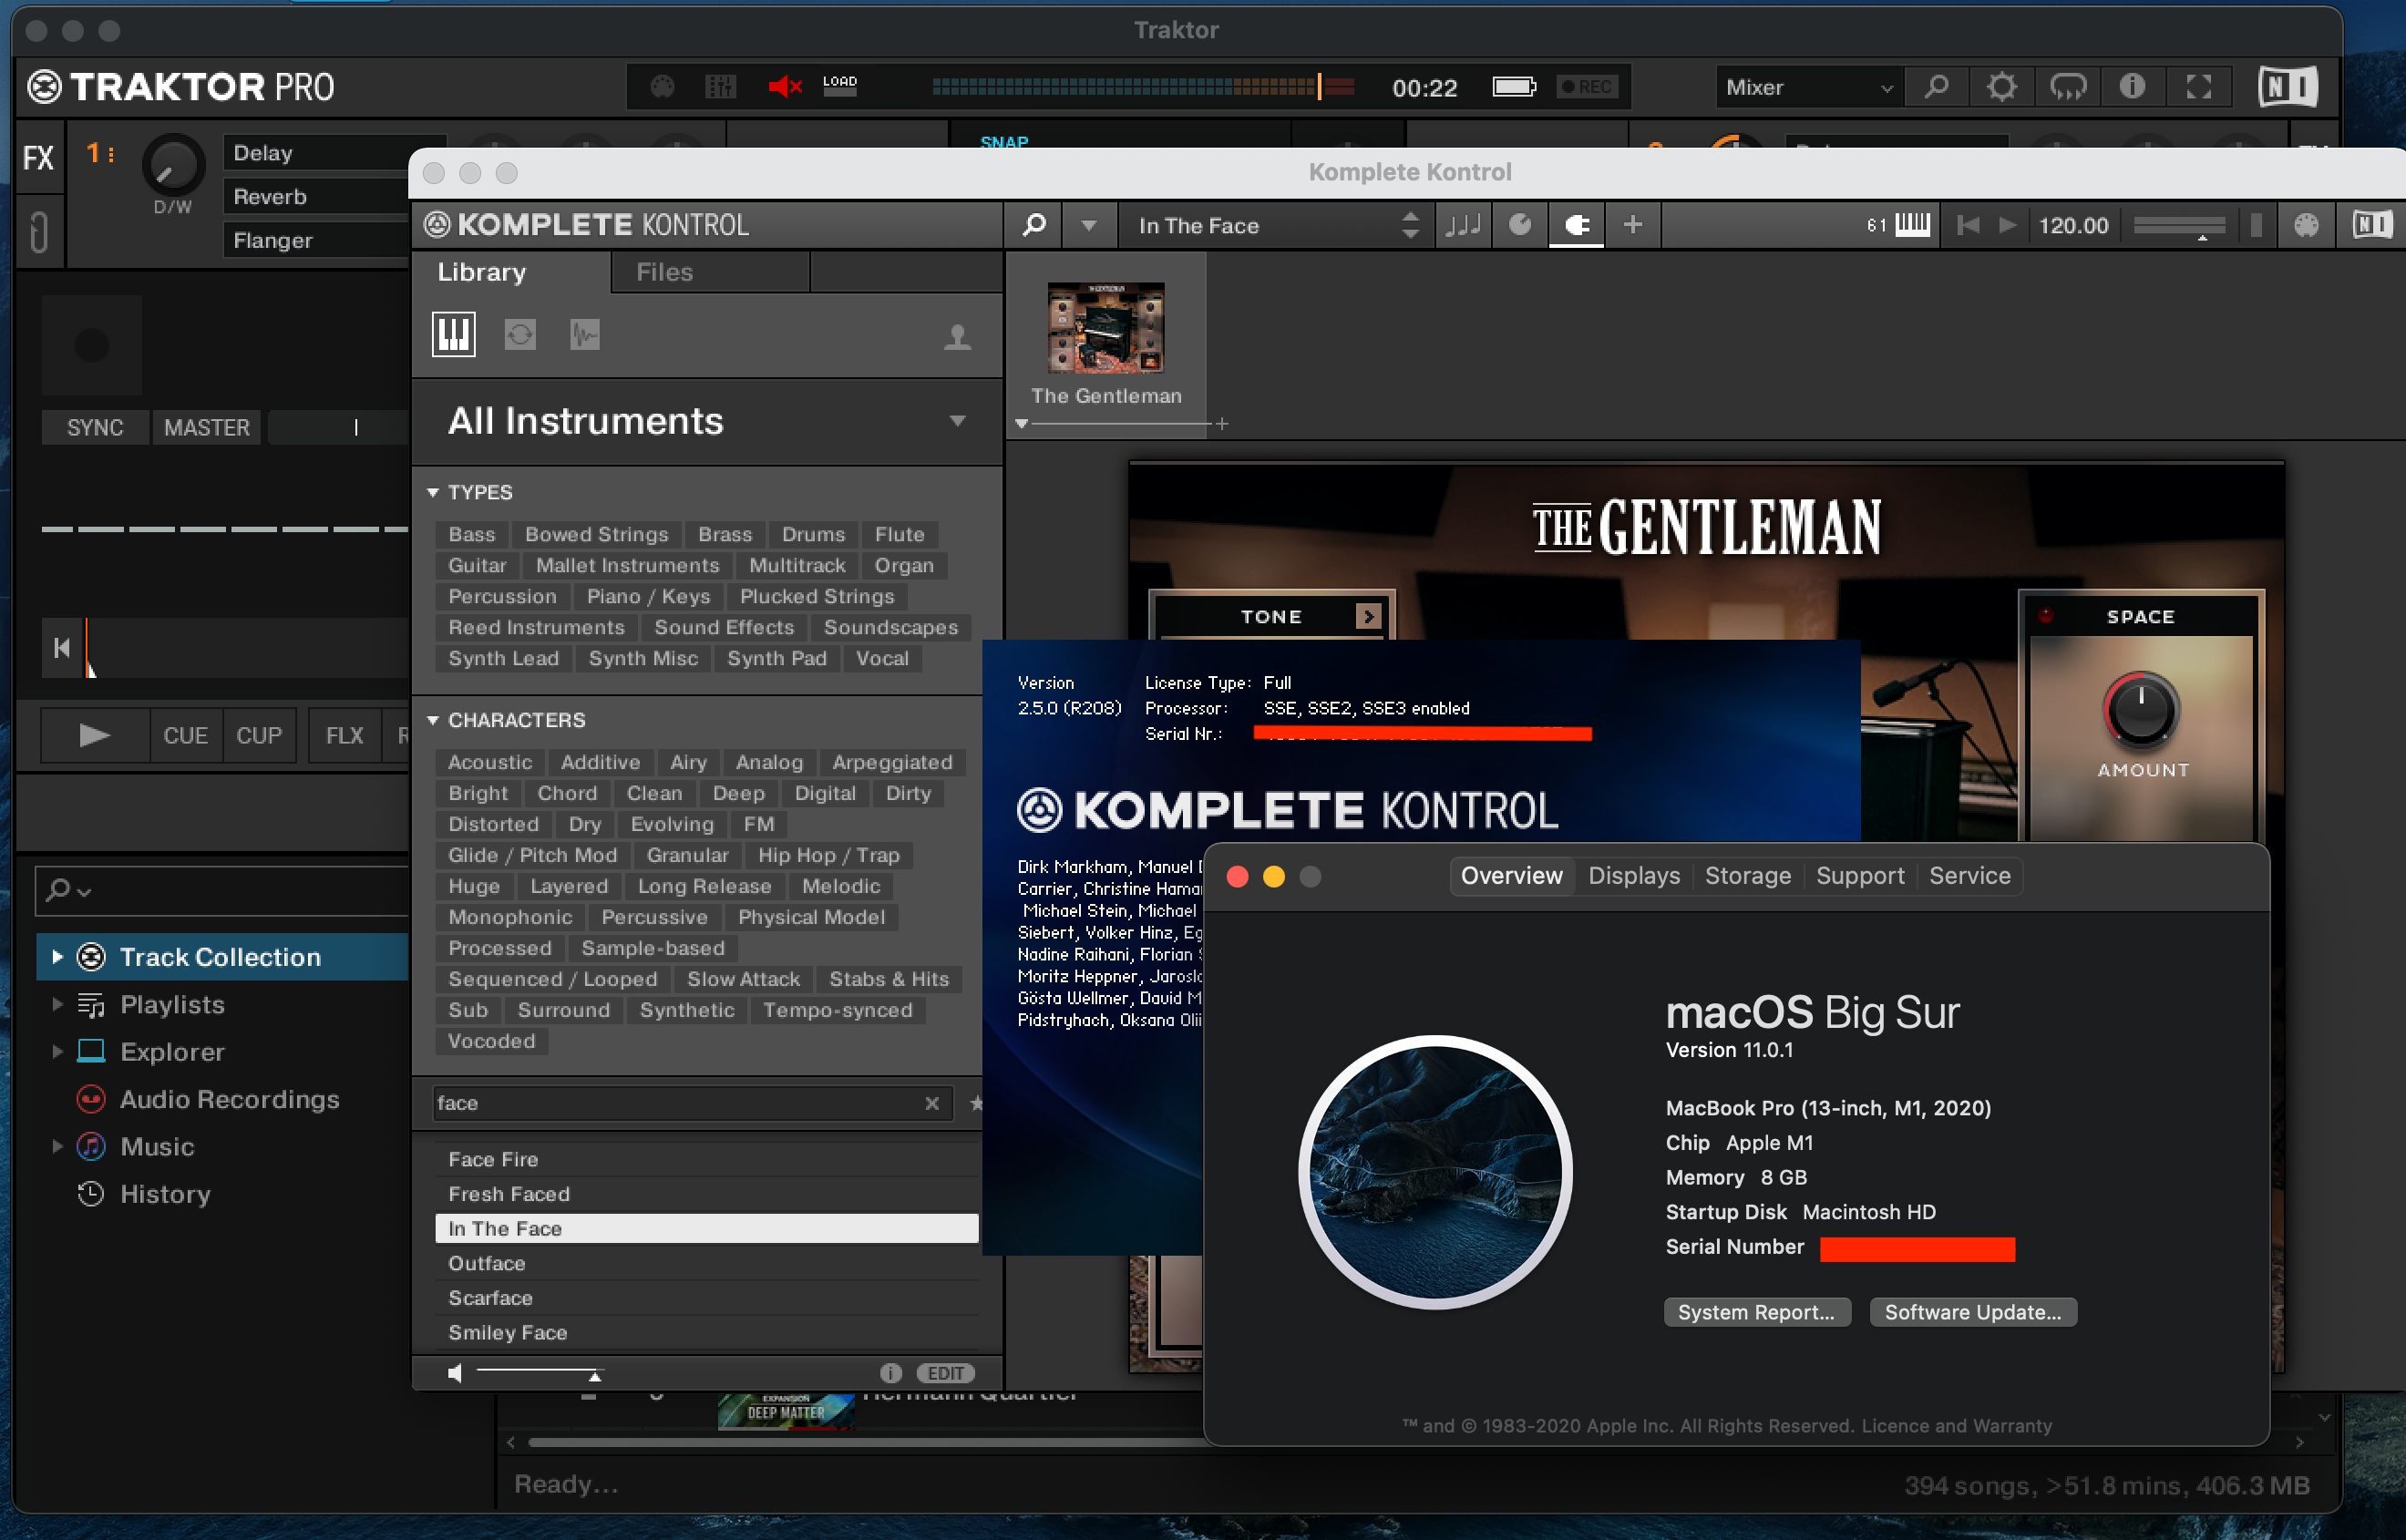Clear the face search with the X icon

tap(932, 1103)
